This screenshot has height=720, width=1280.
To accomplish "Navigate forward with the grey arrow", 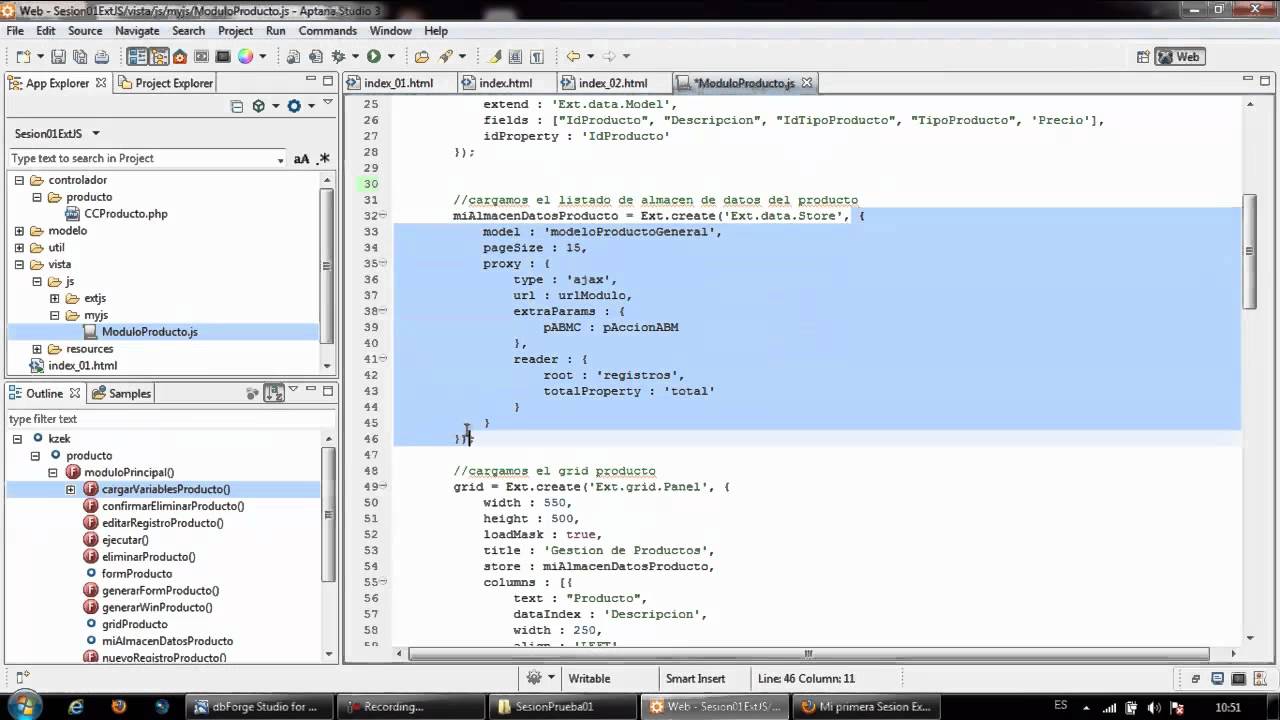I will (x=609, y=57).
